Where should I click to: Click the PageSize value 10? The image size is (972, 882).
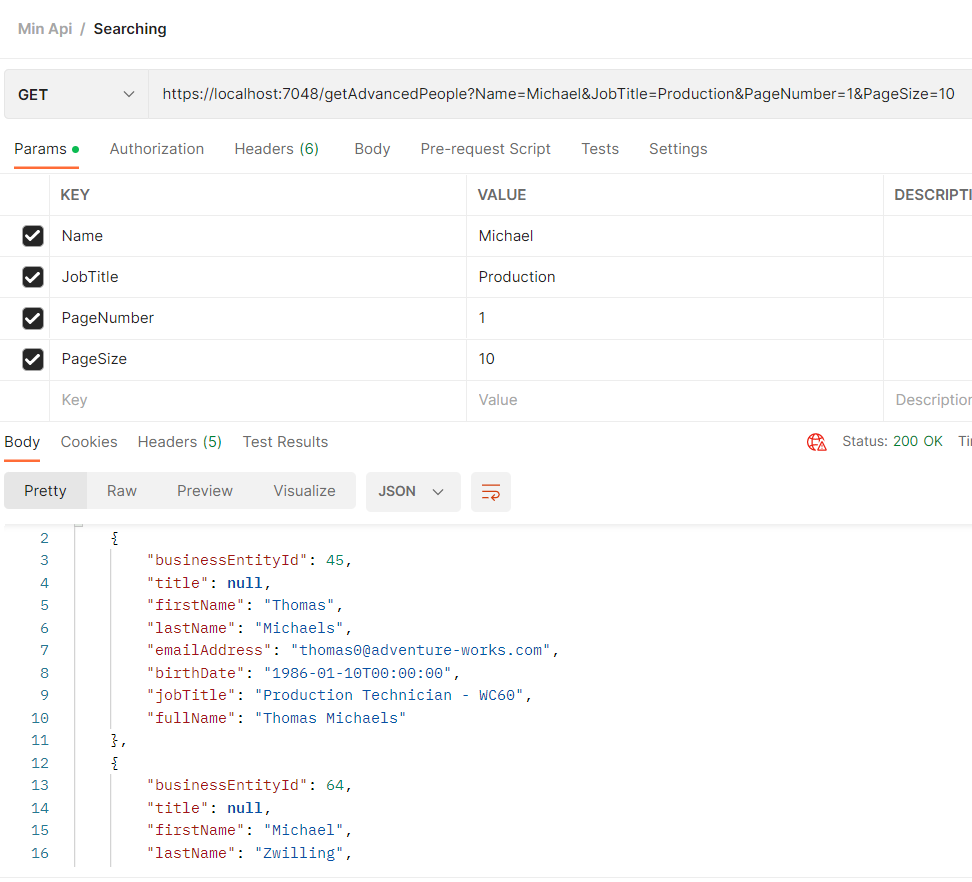[674, 359]
